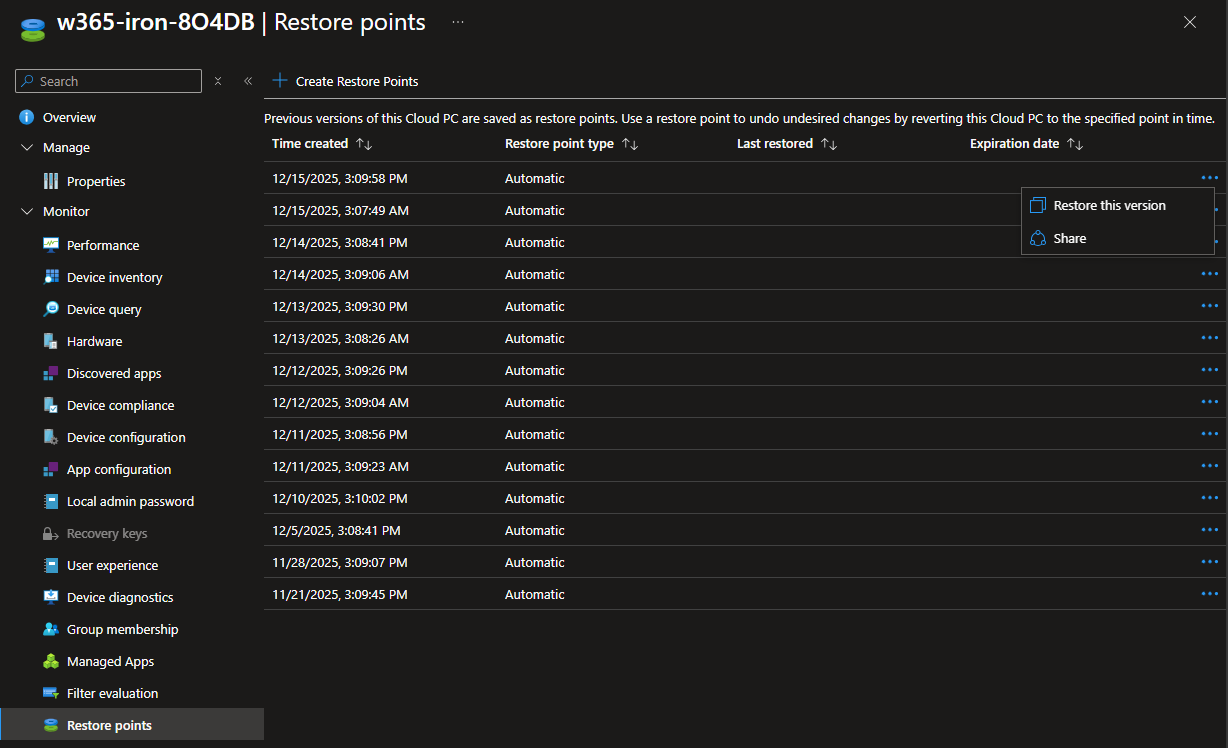Click the Device inventory icon
The height and width of the screenshot is (748, 1228).
point(51,277)
